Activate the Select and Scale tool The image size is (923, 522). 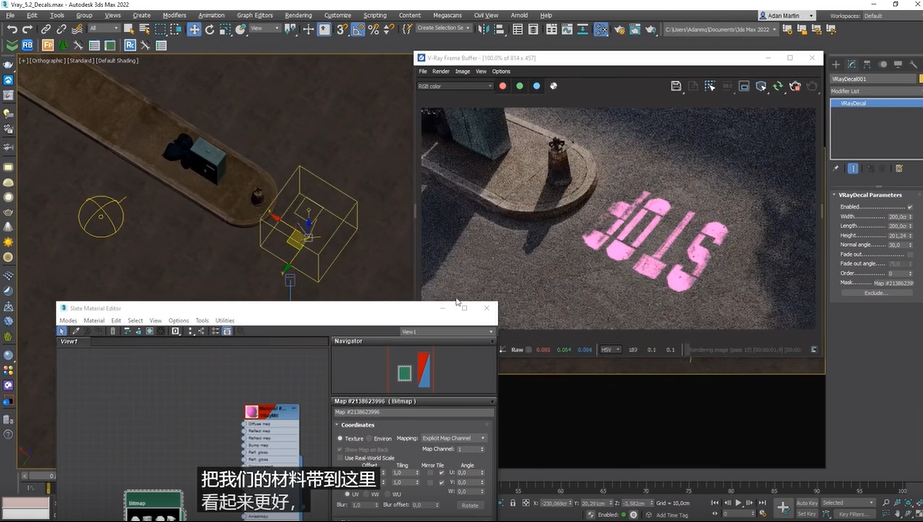coord(225,29)
